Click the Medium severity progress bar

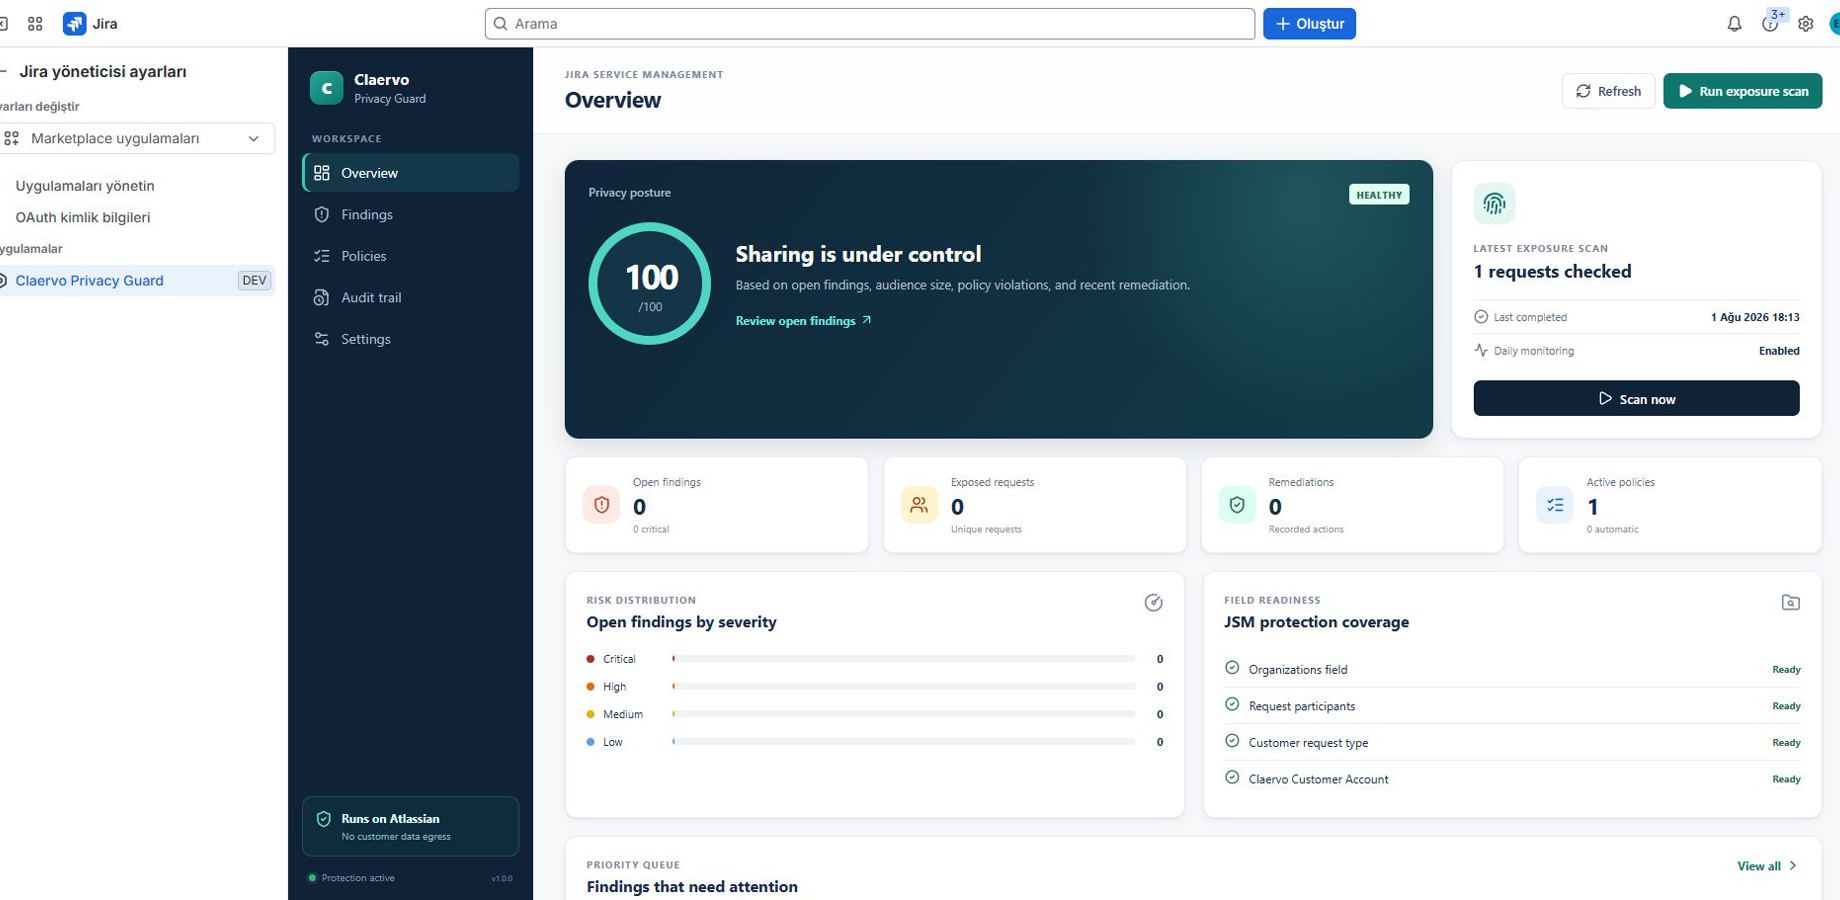(x=904, y=714)
